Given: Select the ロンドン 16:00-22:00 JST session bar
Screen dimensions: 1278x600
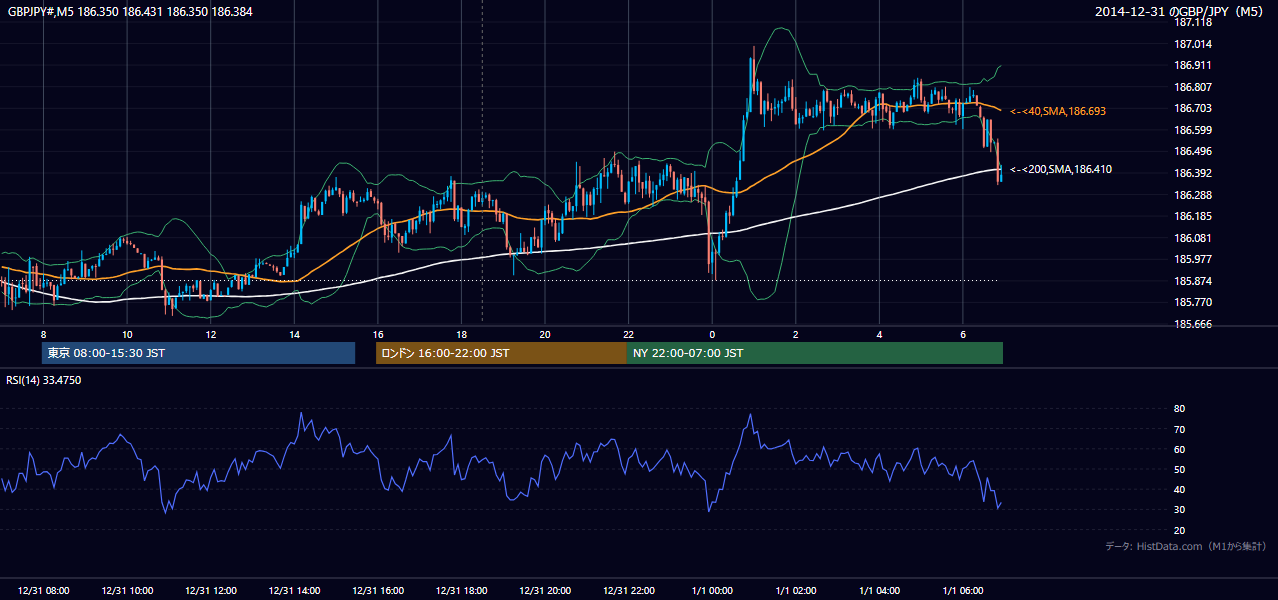Looking at the screenshot, I should (x=502, y=353).
